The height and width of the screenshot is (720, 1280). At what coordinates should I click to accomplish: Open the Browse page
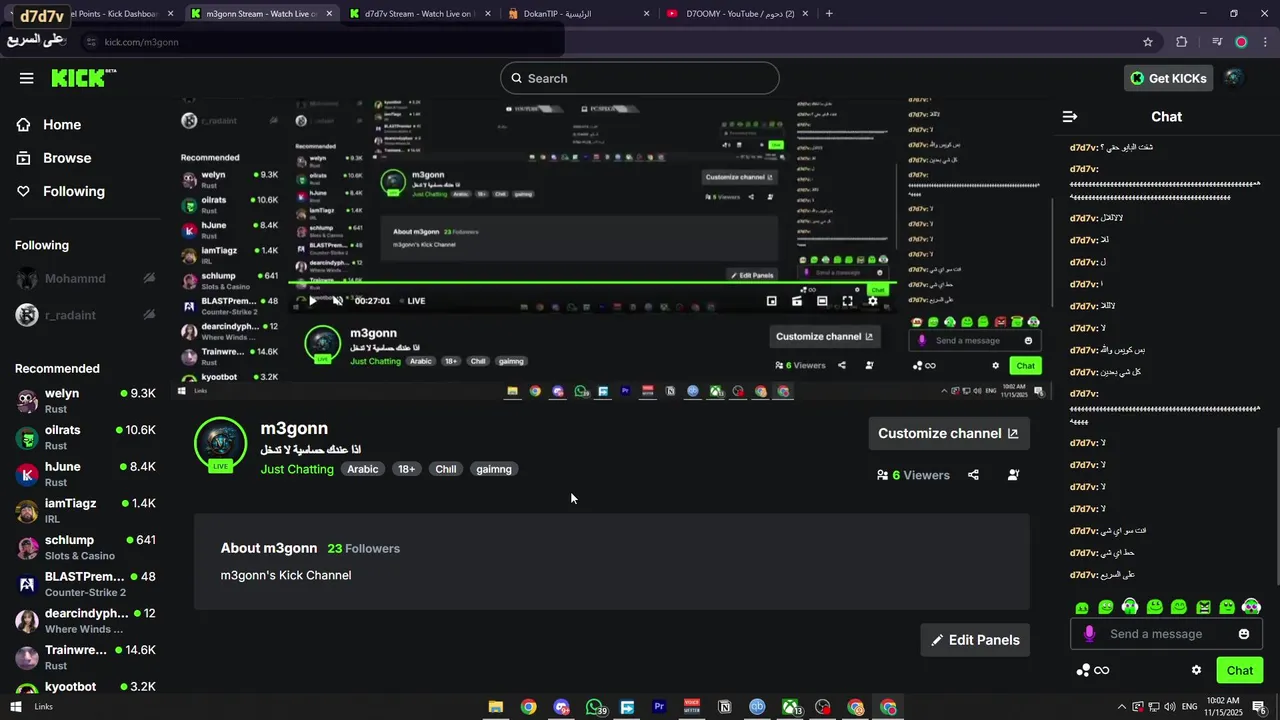[x=67, y=158]
